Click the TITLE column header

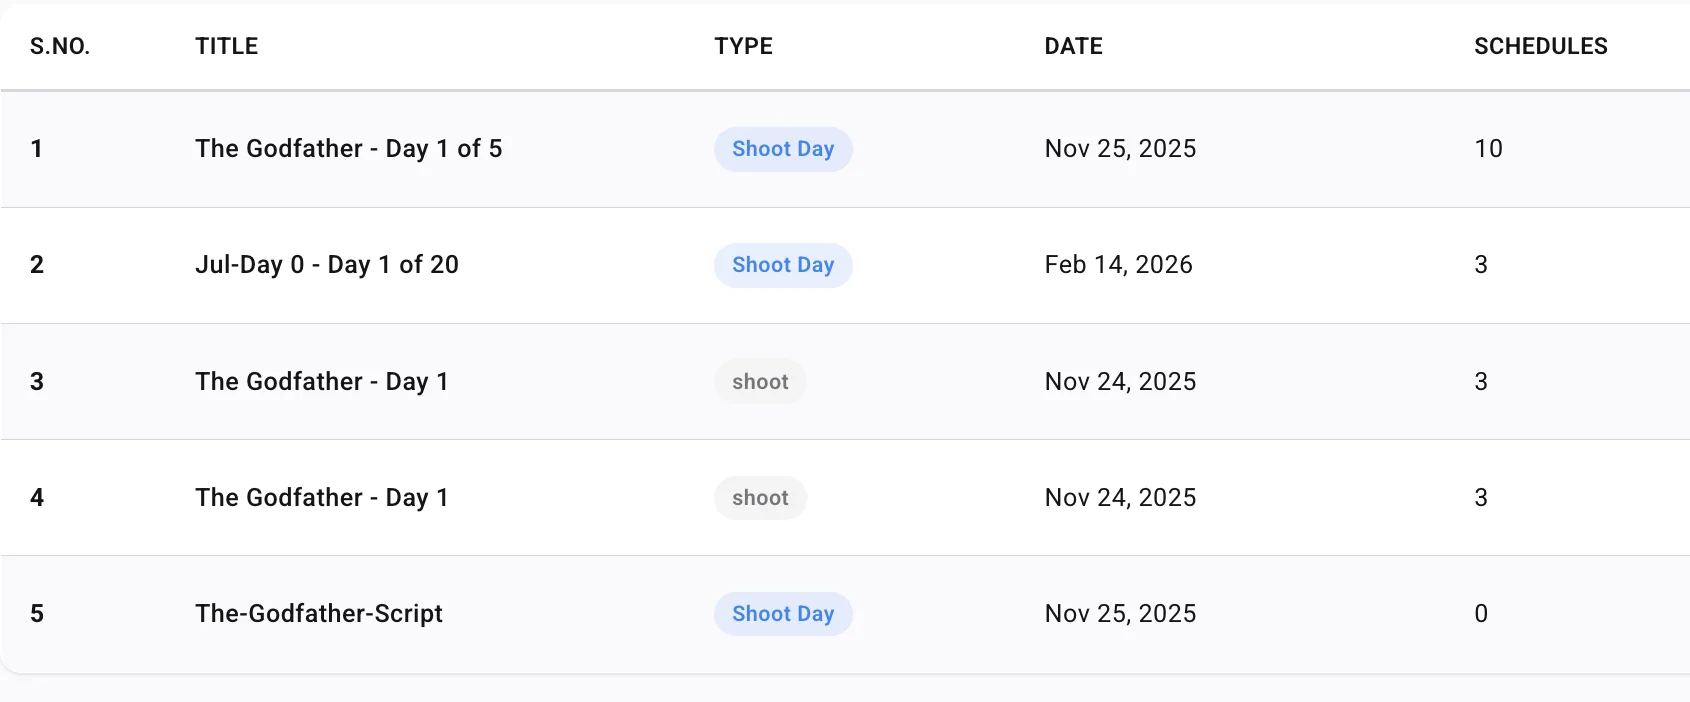pos(227,46)
